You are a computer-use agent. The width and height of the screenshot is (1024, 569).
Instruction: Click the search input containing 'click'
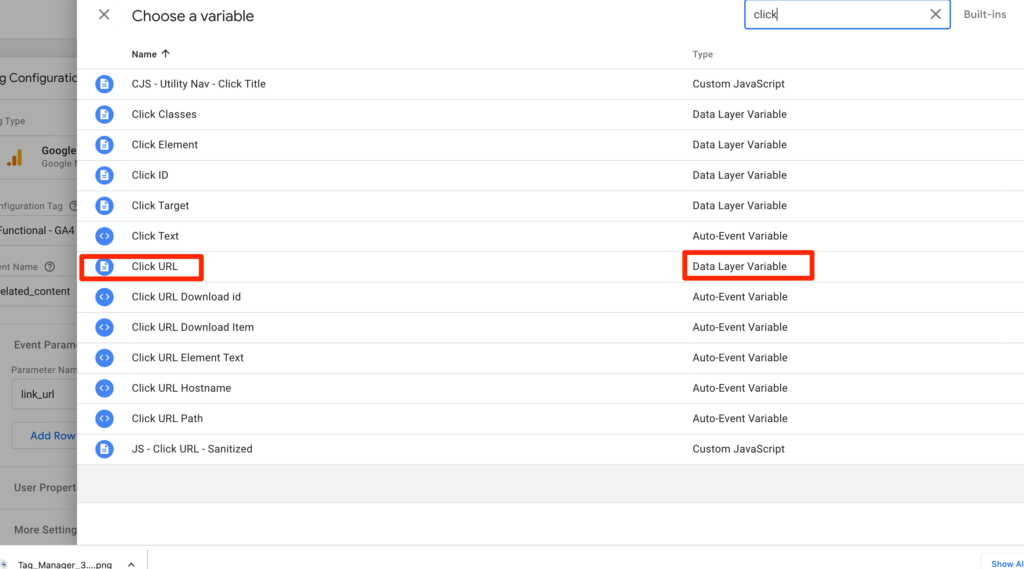(835, 15)
